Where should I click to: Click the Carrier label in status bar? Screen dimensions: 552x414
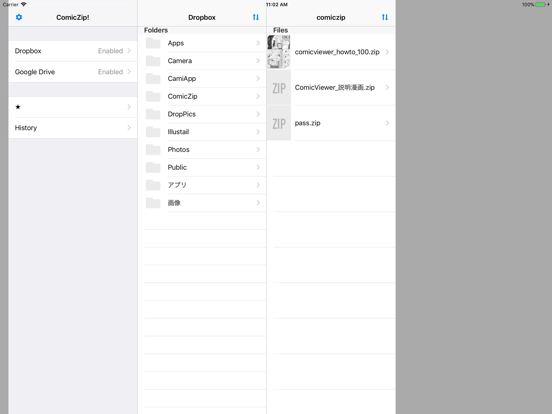click(x=11, y=5)
